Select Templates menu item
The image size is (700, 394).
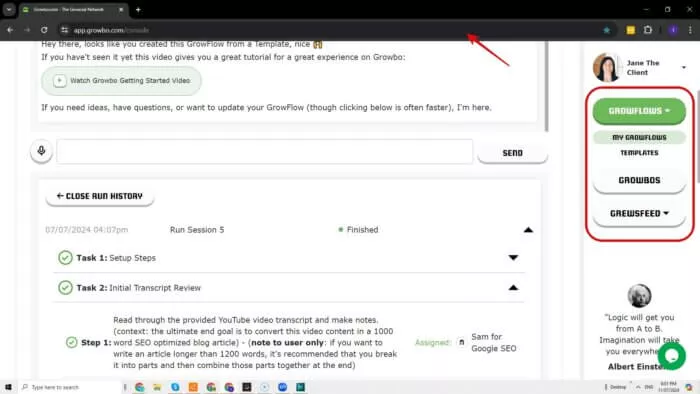[639, 153]
